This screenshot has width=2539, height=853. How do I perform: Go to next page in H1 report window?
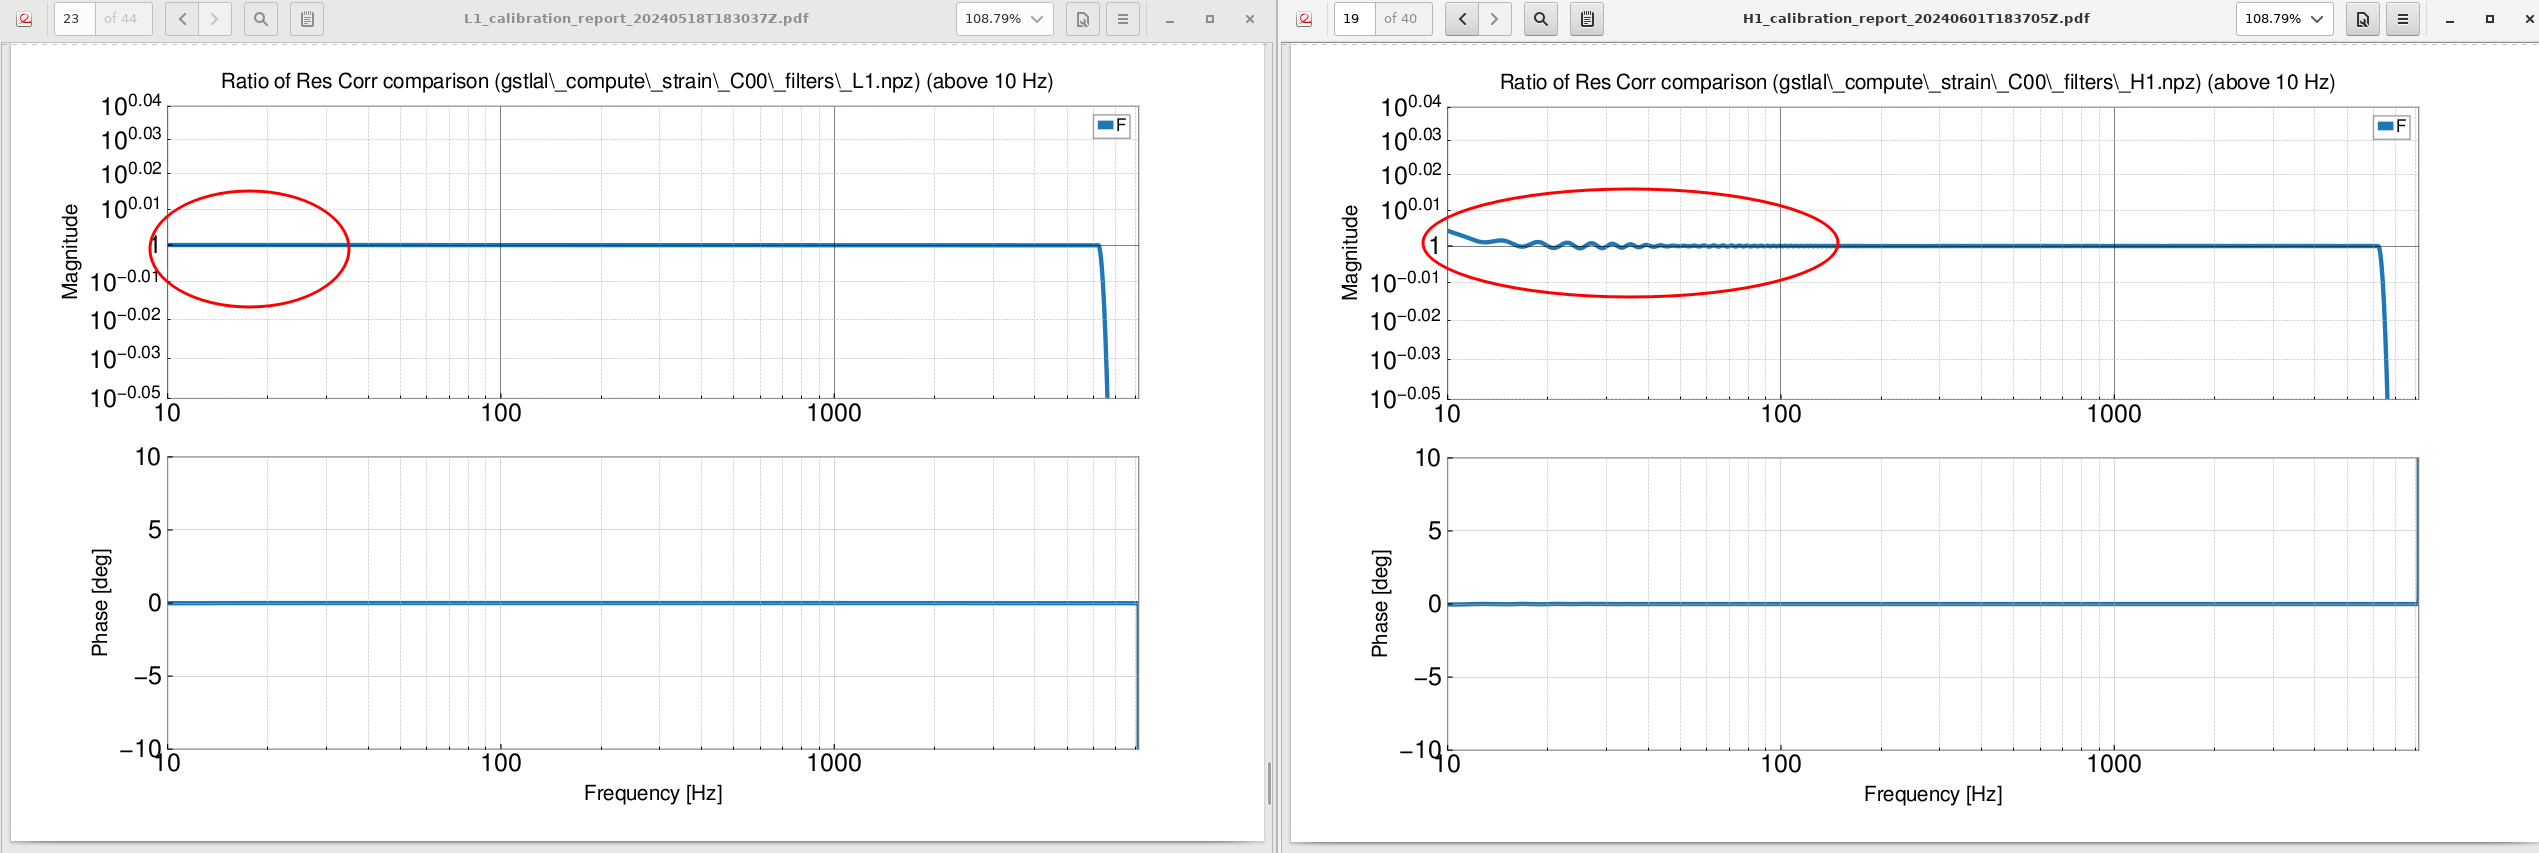coord(1494,19)
